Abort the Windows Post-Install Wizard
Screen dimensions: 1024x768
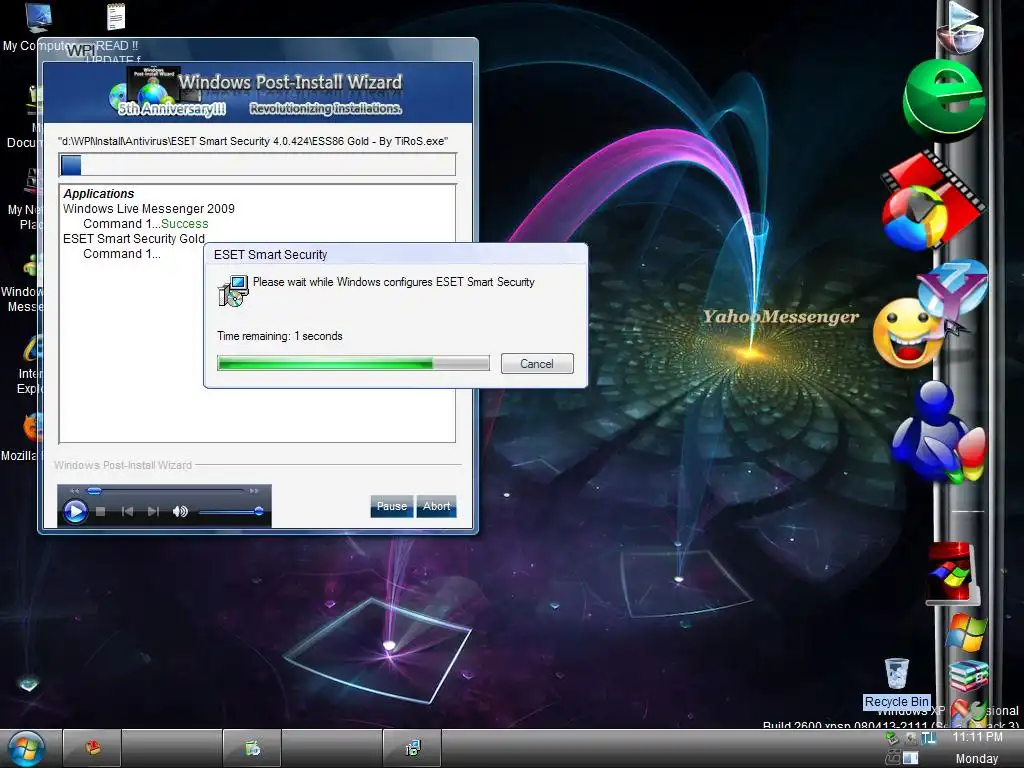click(x=436, y=506)
